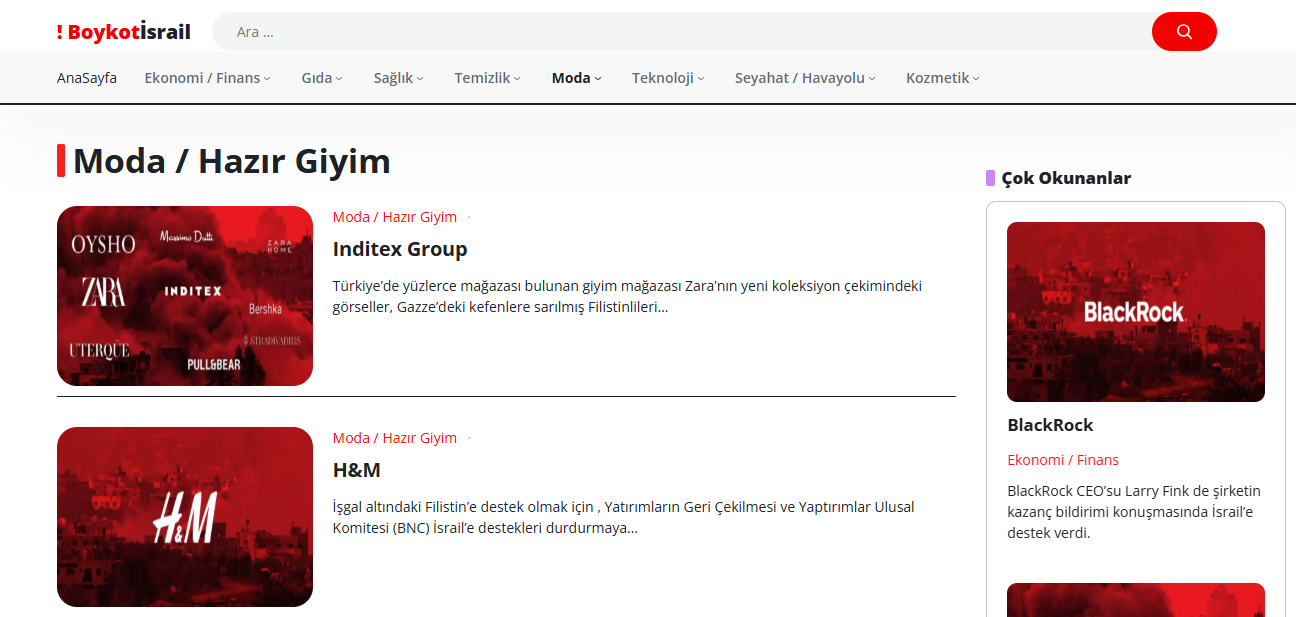Open the BlackRock sidebar thumbnail image
The height and width of the screenshot is (617, 1296).
1135,312
